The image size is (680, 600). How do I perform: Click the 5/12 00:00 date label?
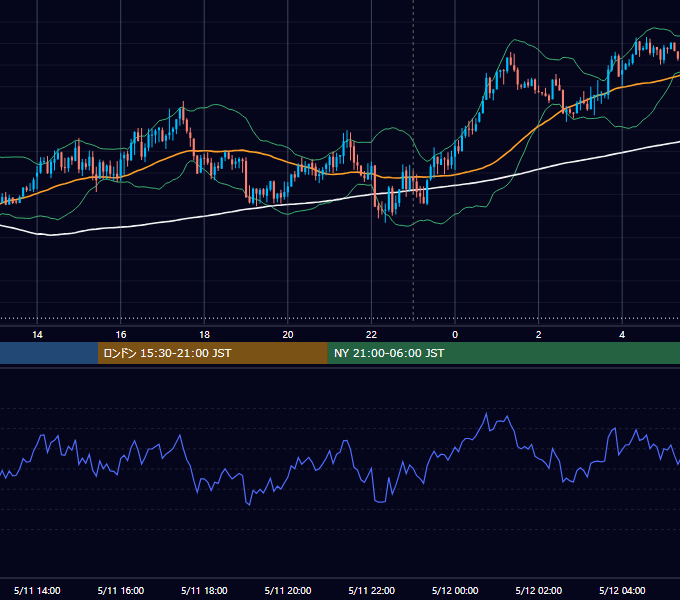pyautogui.click(x=455, y=590)
